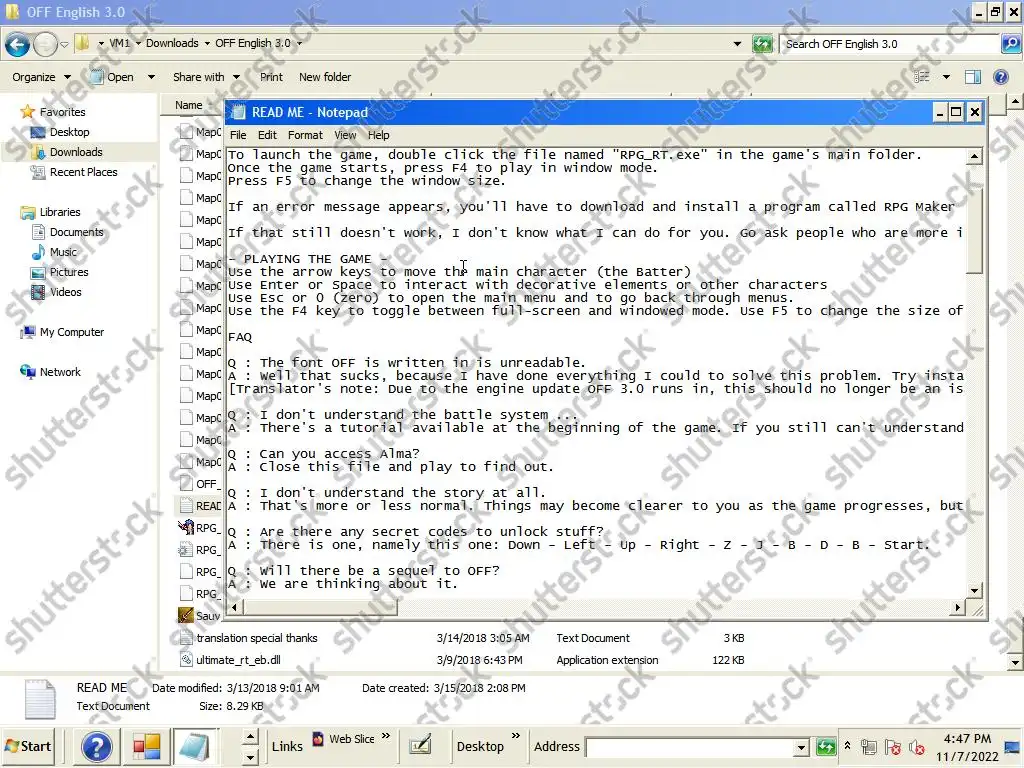Select the first RPG_ executable icon

(x=185, y=527)
